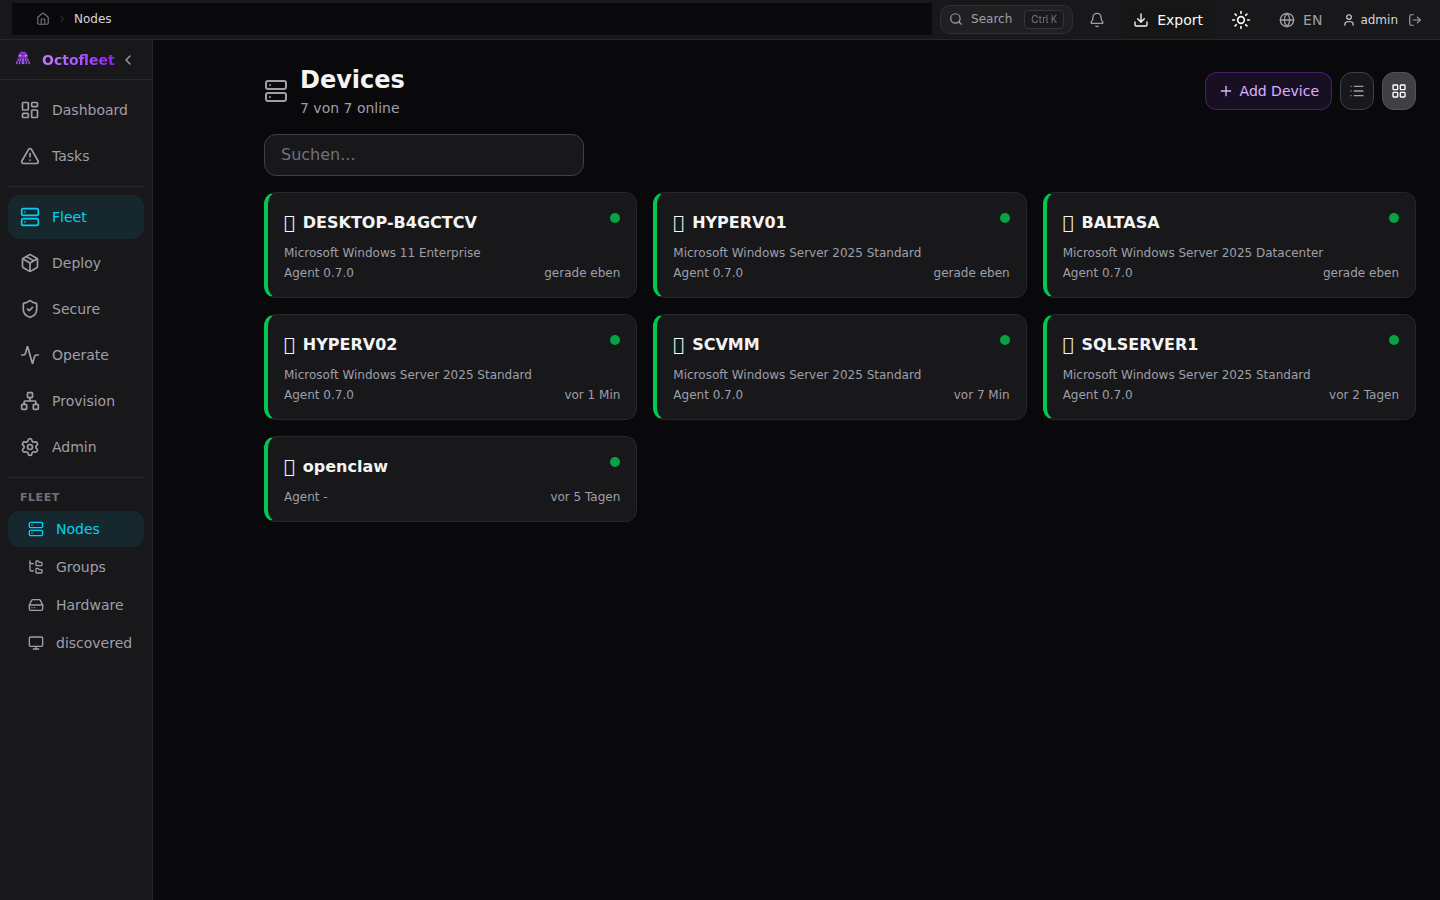The height and width of the screenshot is (900, 1440).
Task: Export the device list
Action: pyautogui.click(x=1168, y=19)
